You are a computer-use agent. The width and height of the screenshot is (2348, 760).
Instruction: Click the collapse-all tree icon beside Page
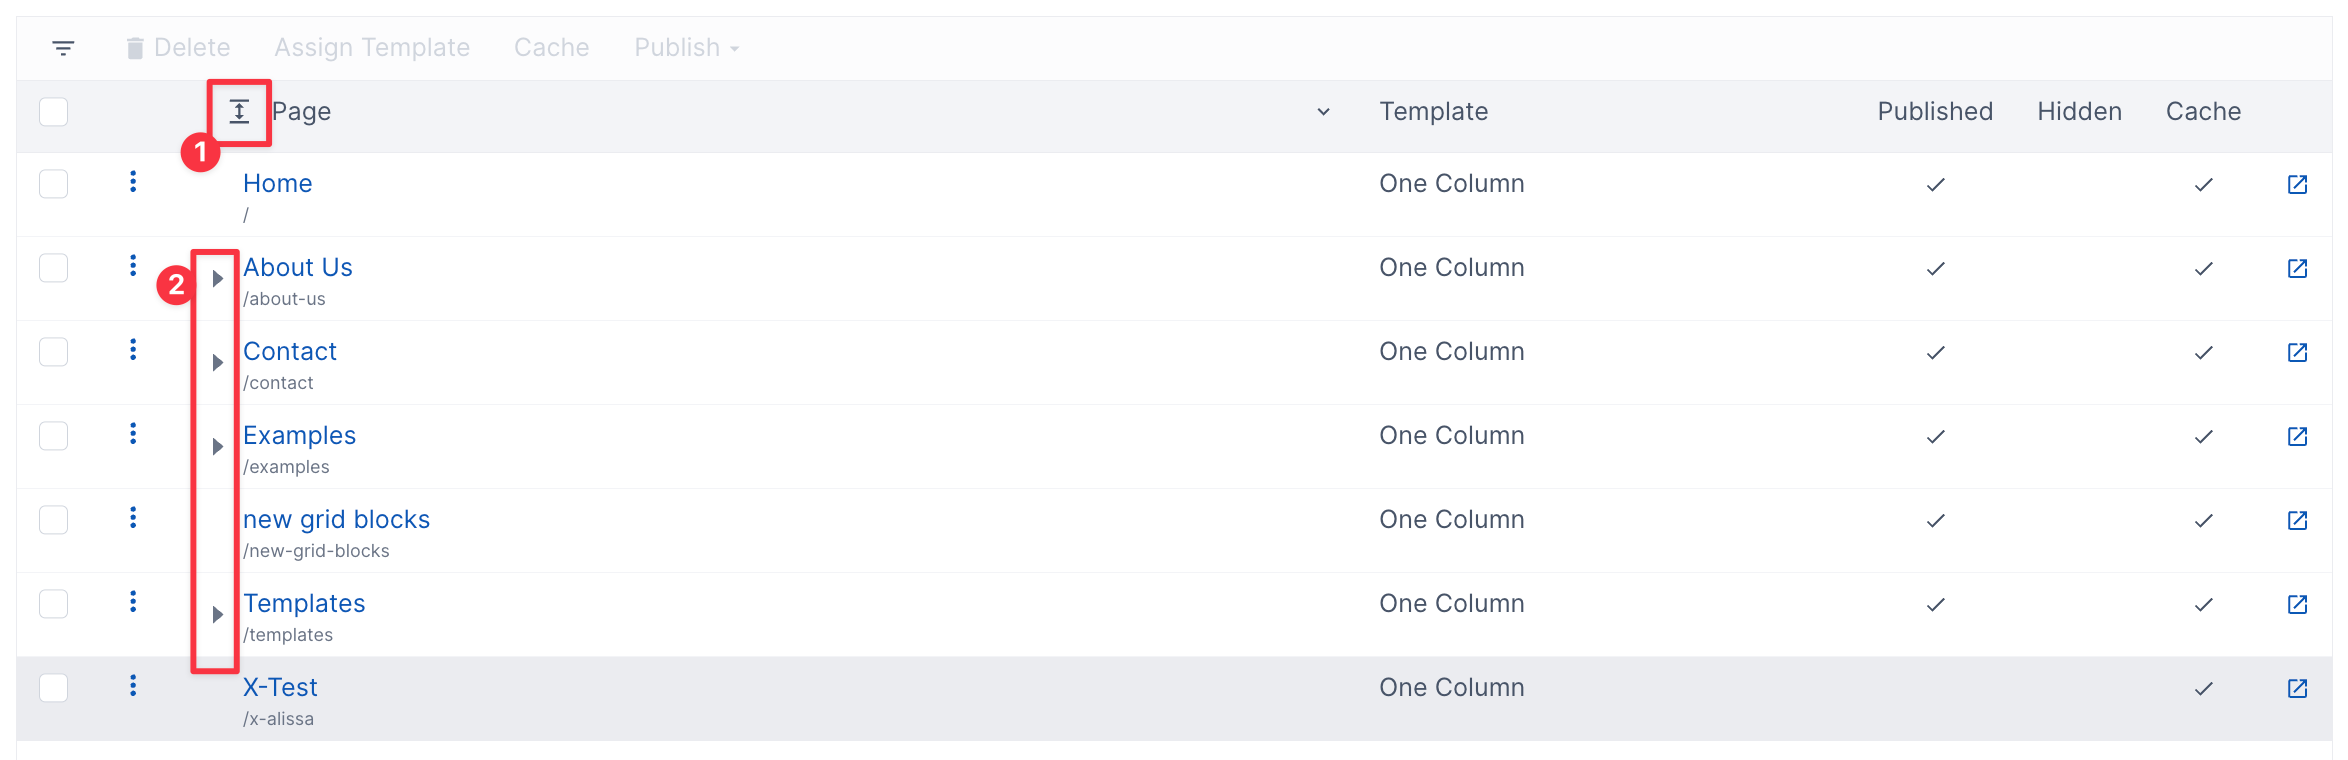[239, 112]
